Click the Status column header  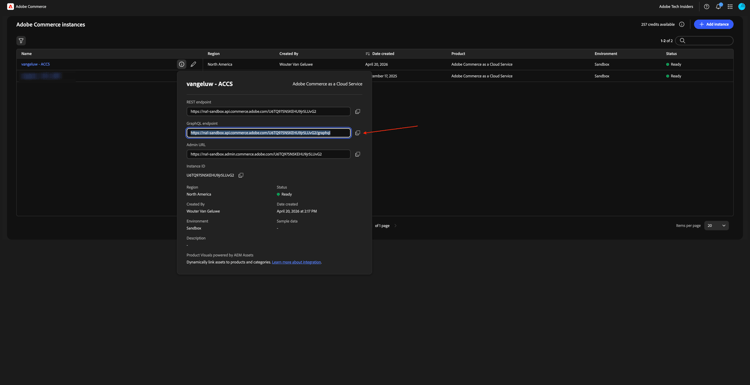point(671,54)
